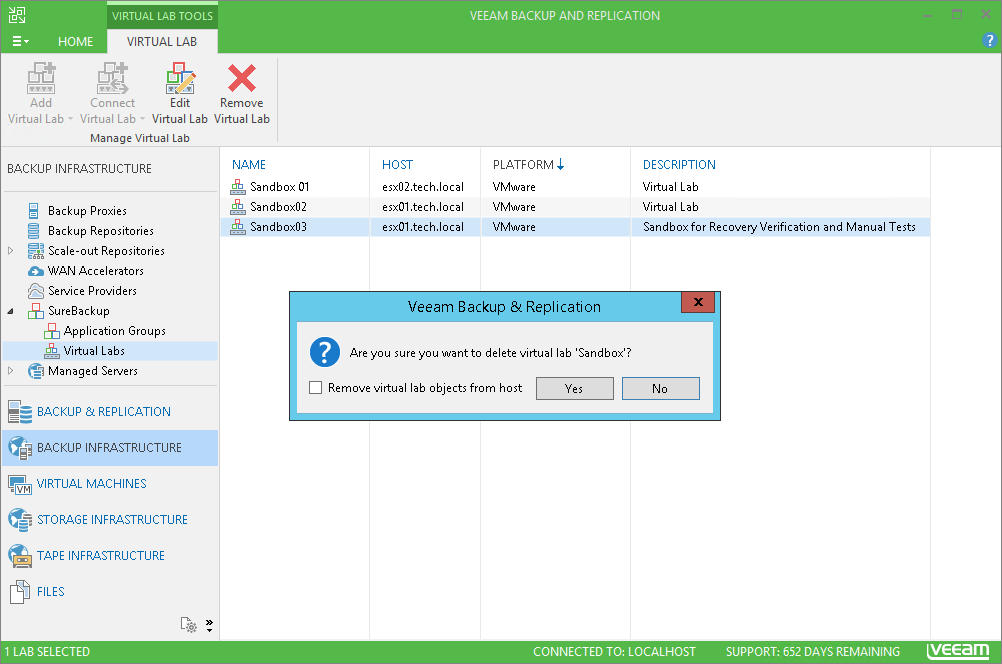Click the red Remove Virtual Lab icon
Viewport: 1002px width, 664px height.
[x=242, y=78]
